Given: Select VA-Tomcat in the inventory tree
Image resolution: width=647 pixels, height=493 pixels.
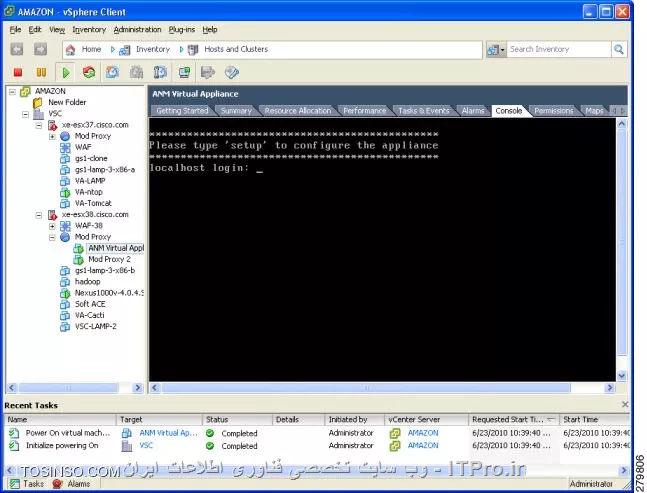Looking at the screenshot, I should click(x=93, y=203).
